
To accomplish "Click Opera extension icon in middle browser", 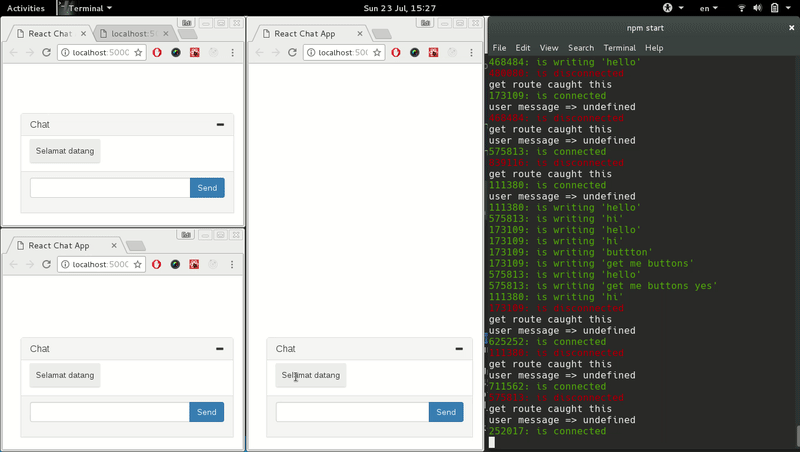I will tap(396, 52).
